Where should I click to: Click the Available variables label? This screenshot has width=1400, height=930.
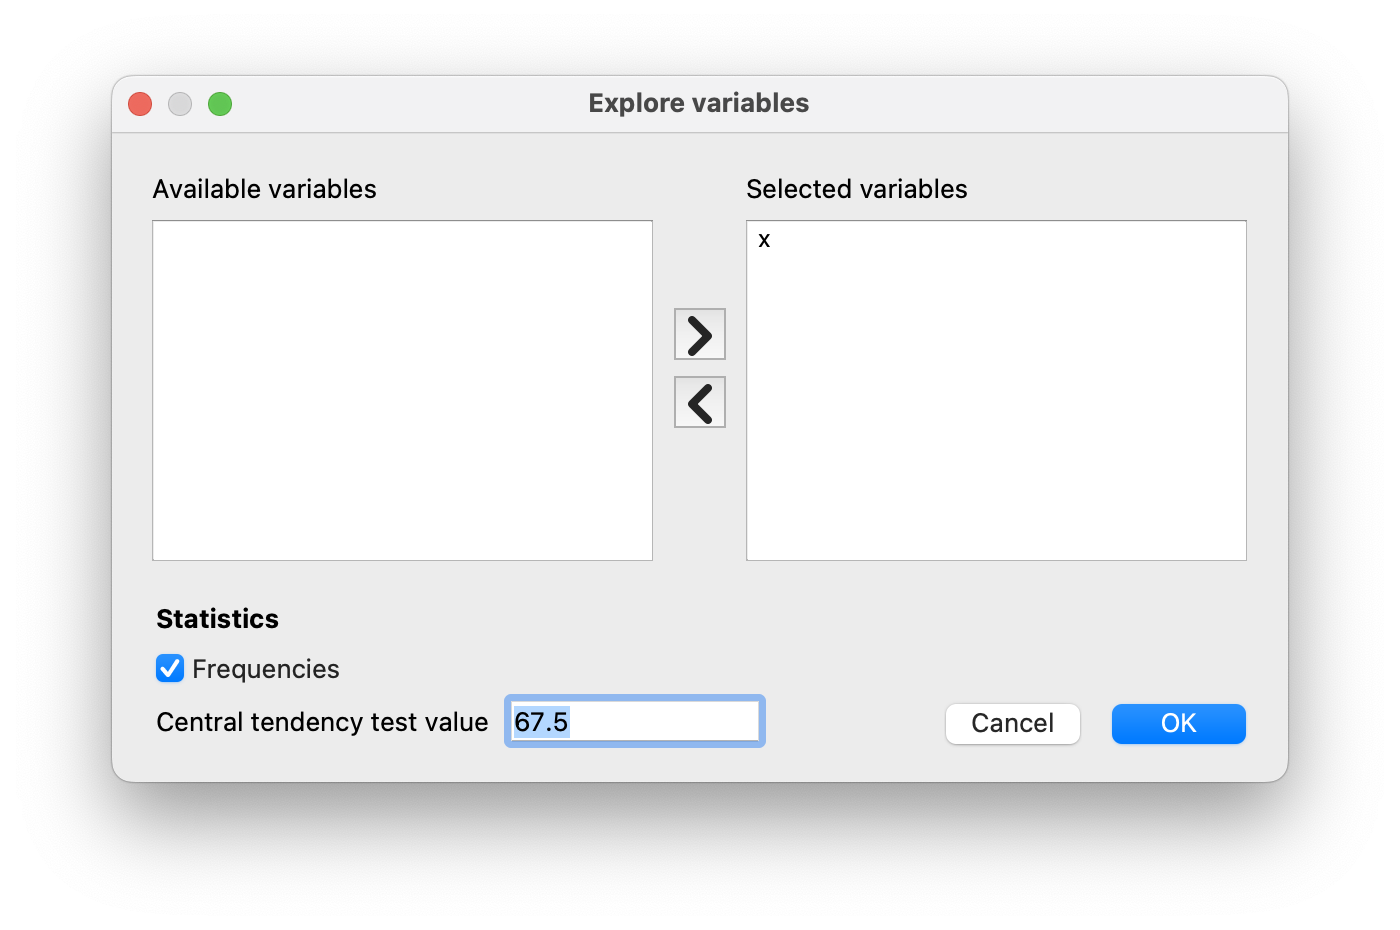click(264, 189)
